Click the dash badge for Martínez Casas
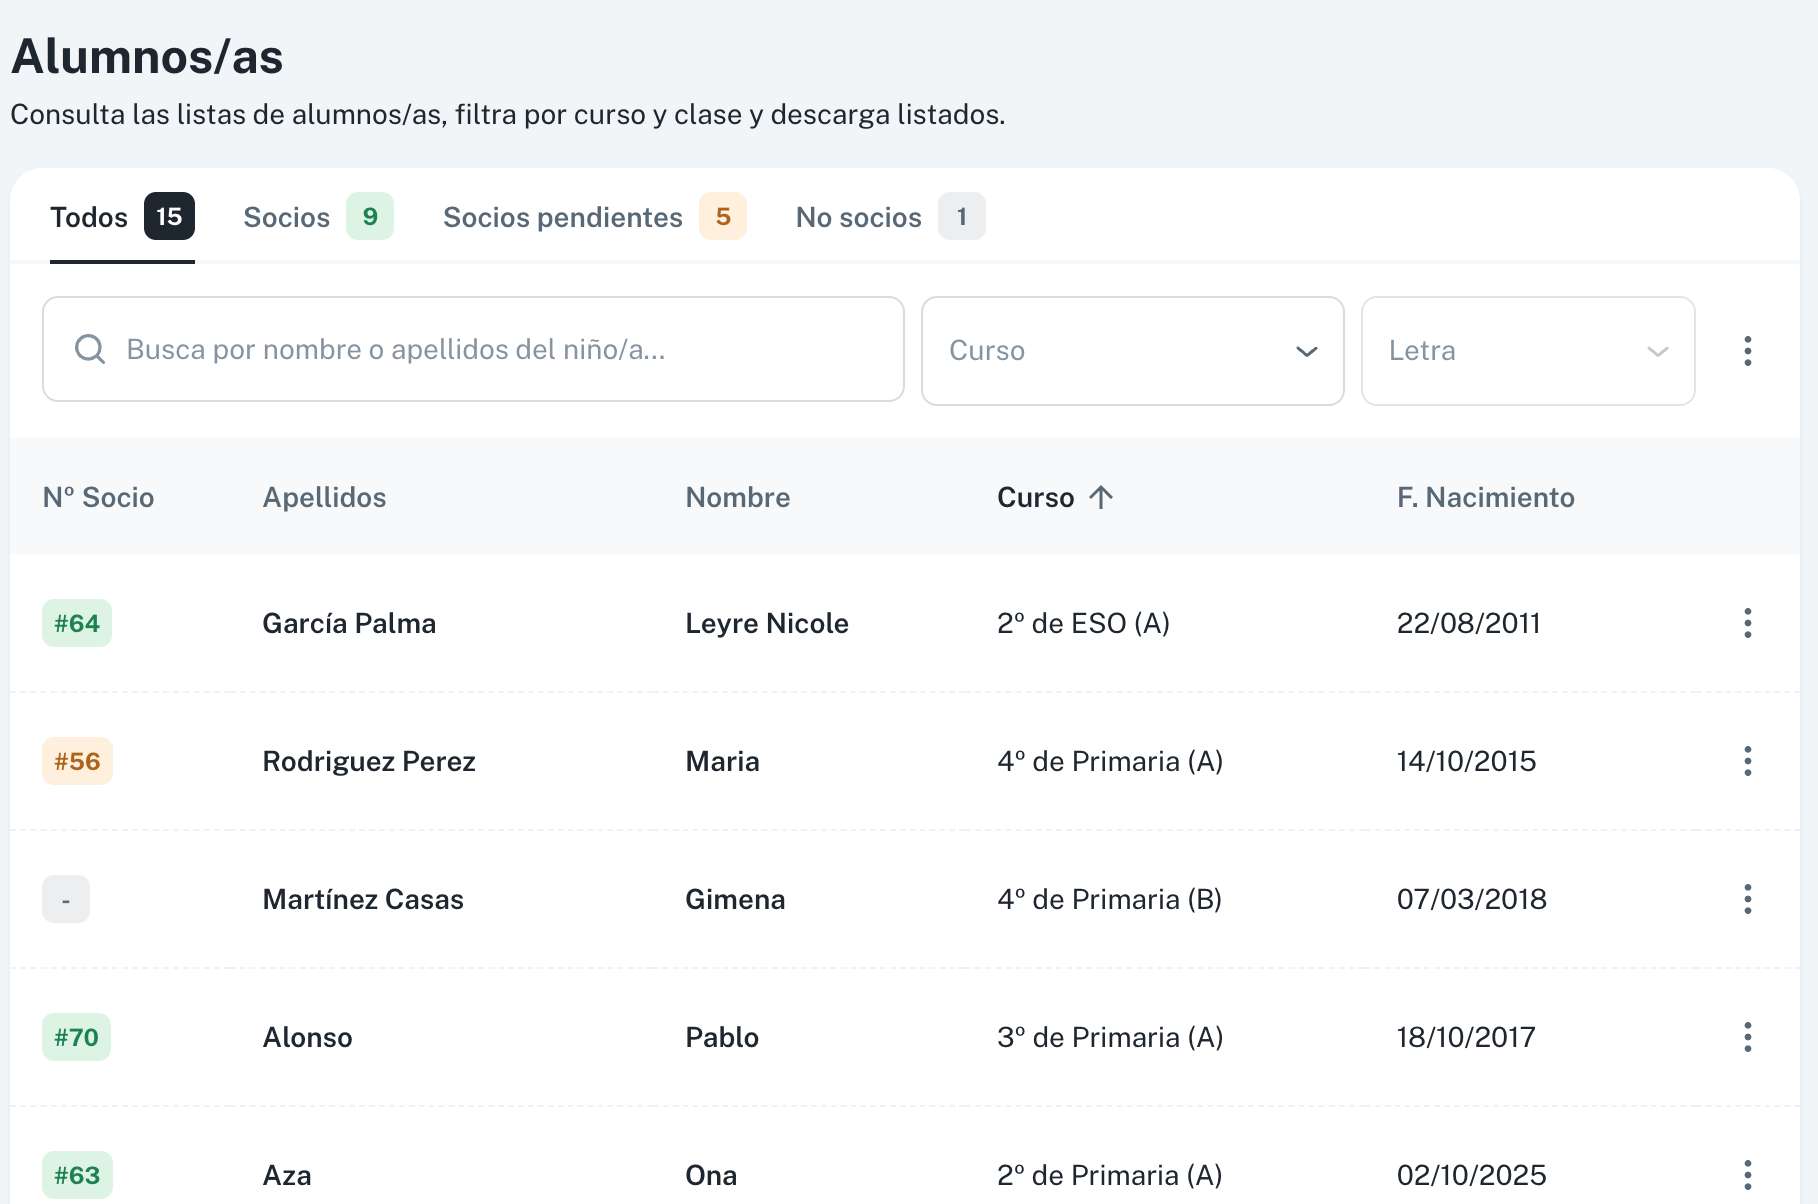Image resolution: width=1818 pixels, height=1204 pixels. pyautogui.click(x=66, y=899)
